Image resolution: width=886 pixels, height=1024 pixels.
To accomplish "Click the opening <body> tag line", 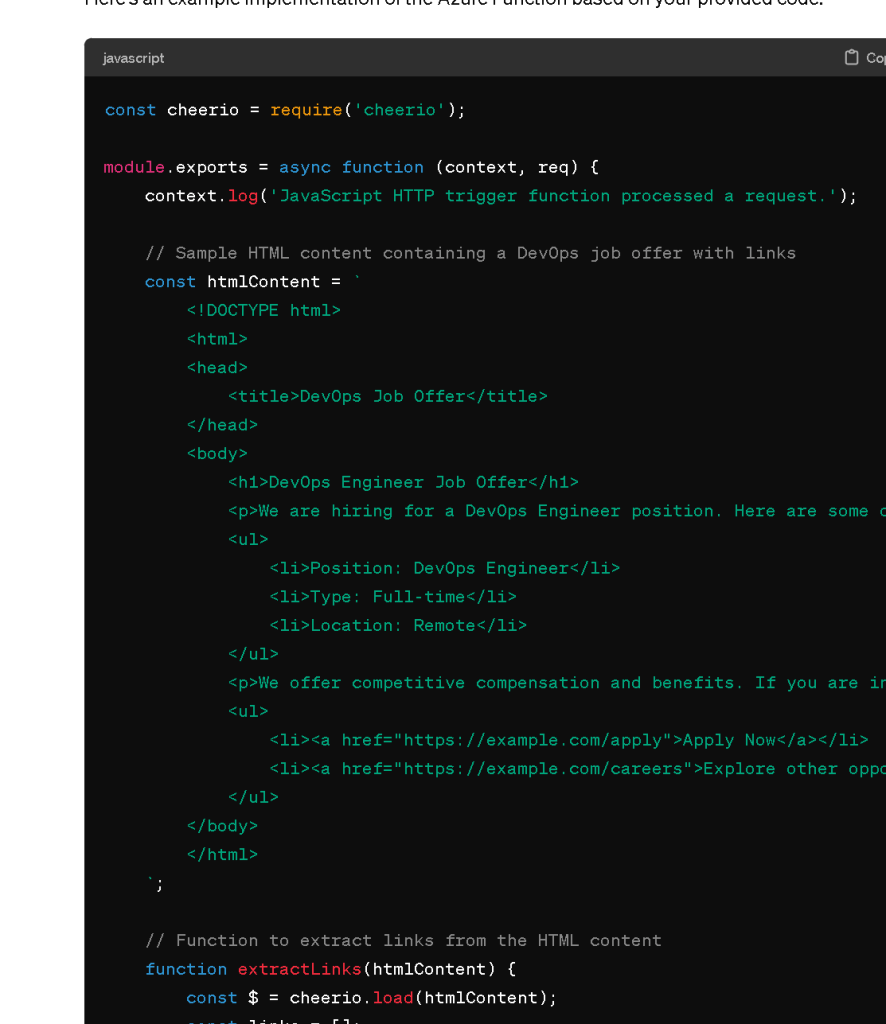I will [x=217, y=454].
